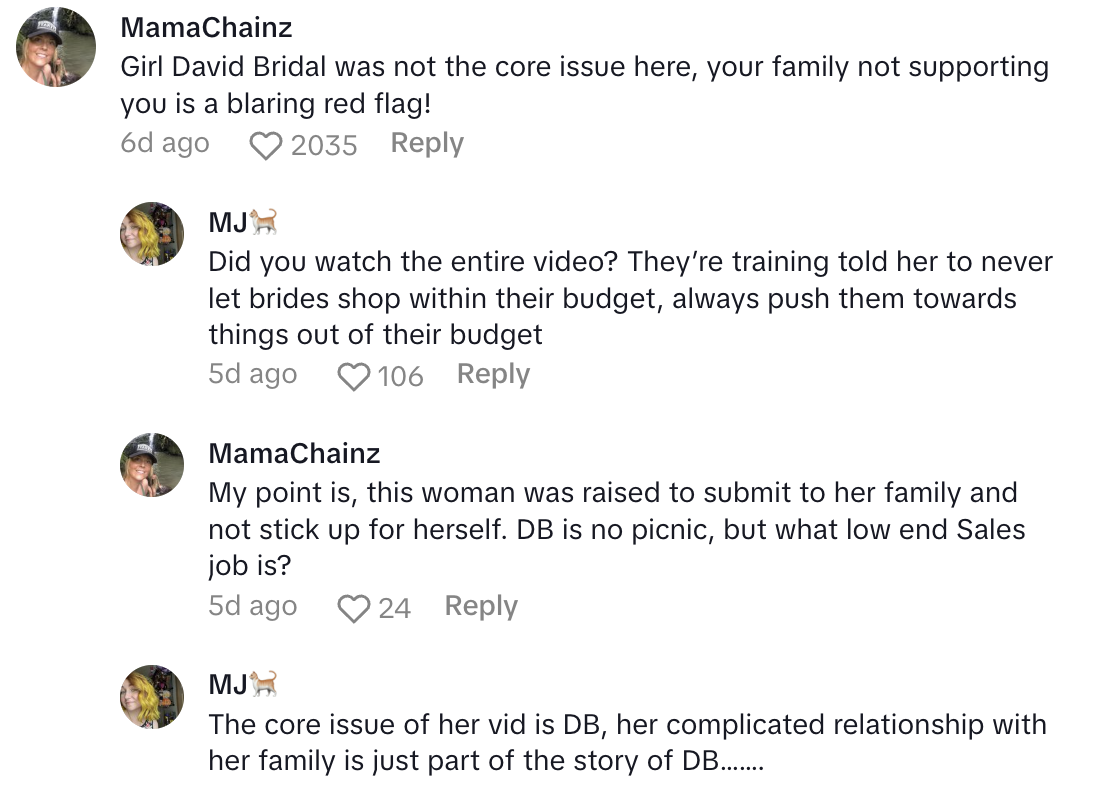
Task: Tap MJ's avatar on the last reply
Action: 152,697
